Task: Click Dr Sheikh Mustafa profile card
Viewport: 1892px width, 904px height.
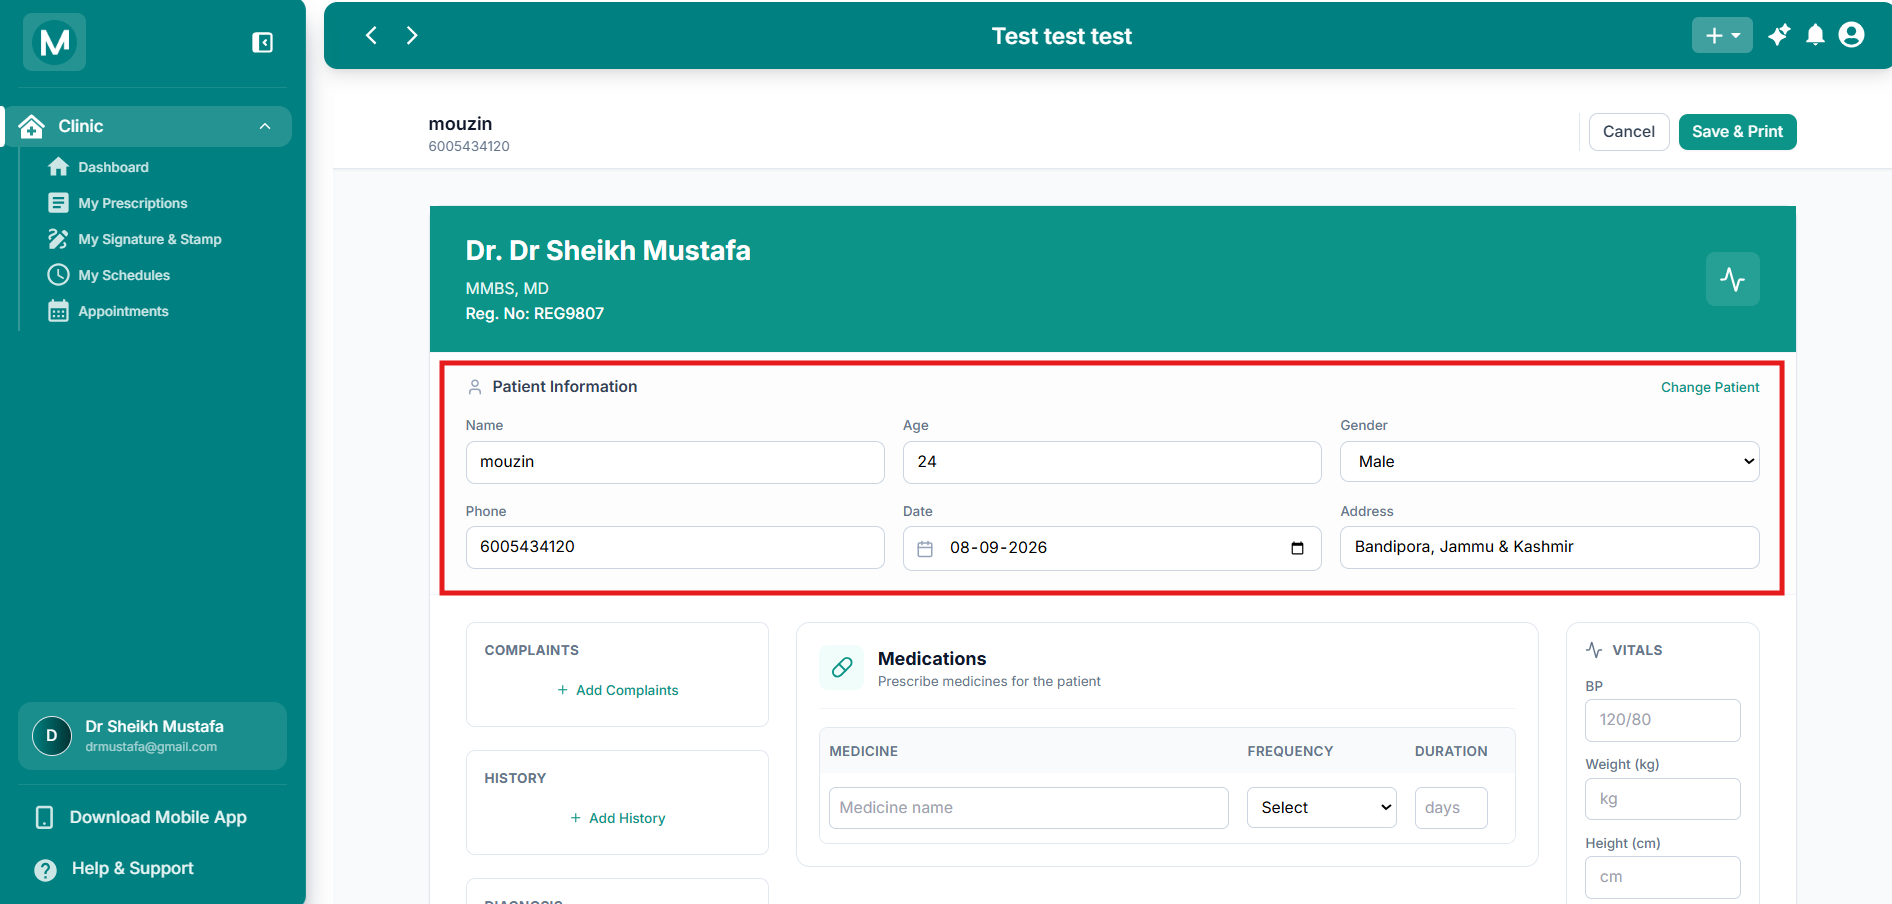Action: coord(152,736)
